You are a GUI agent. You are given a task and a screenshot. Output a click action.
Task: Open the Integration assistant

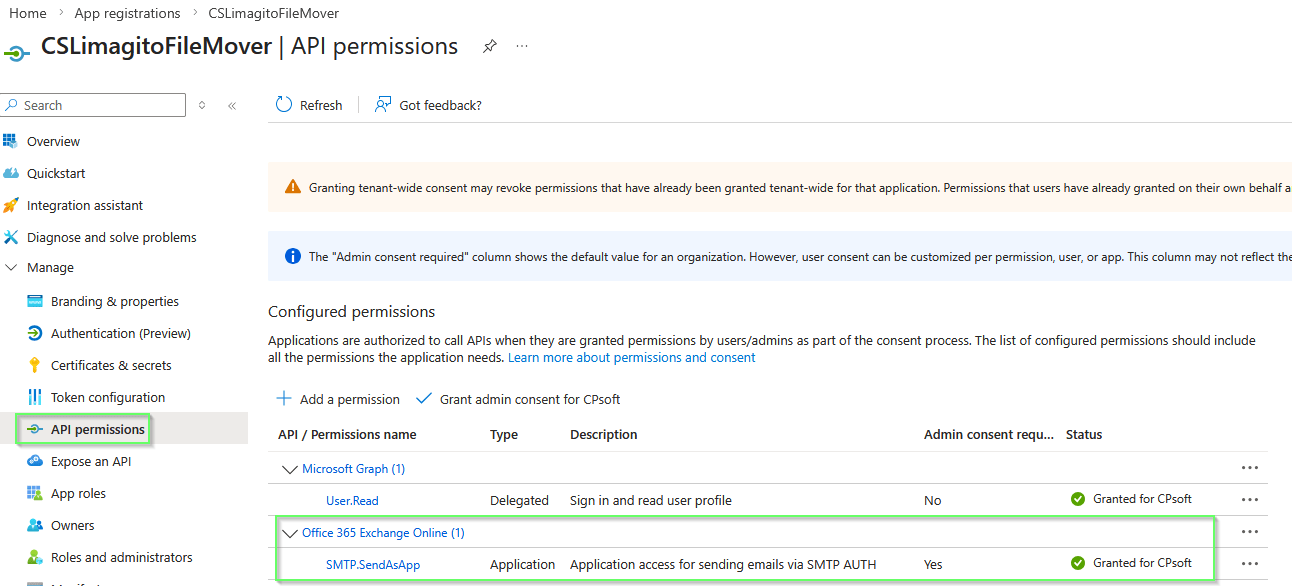80,204
